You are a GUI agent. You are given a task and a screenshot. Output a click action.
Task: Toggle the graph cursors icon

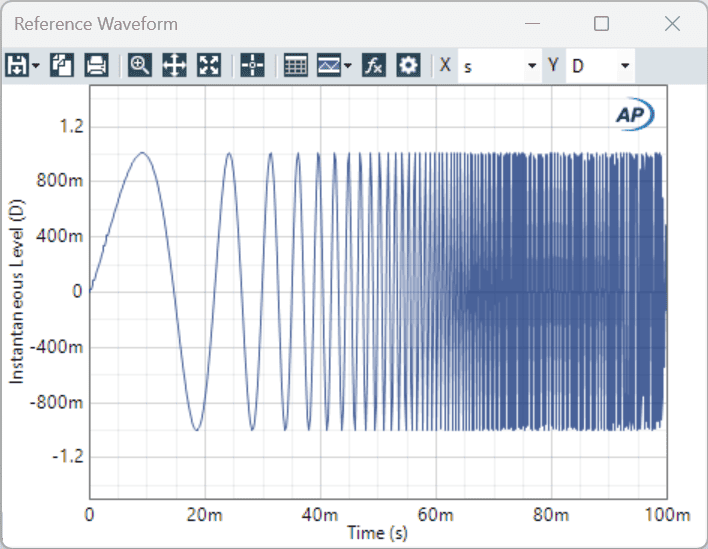pos(253,66)
